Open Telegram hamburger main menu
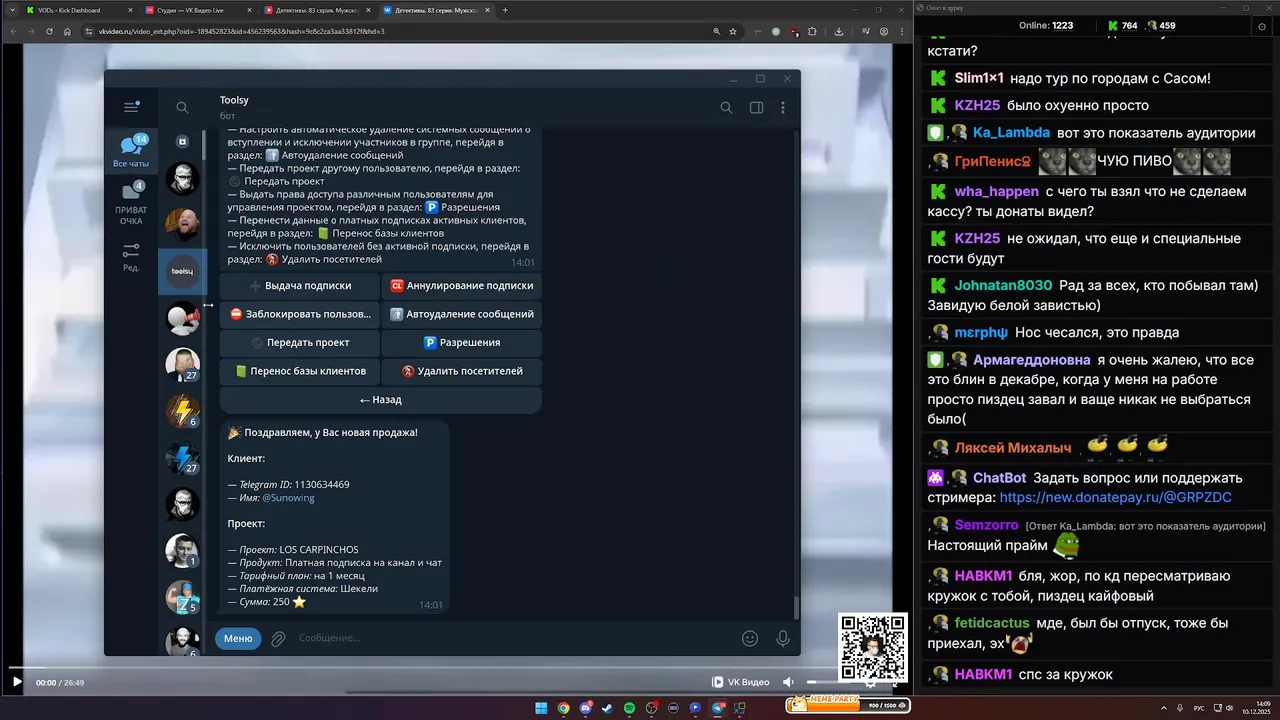 (131, 107)
